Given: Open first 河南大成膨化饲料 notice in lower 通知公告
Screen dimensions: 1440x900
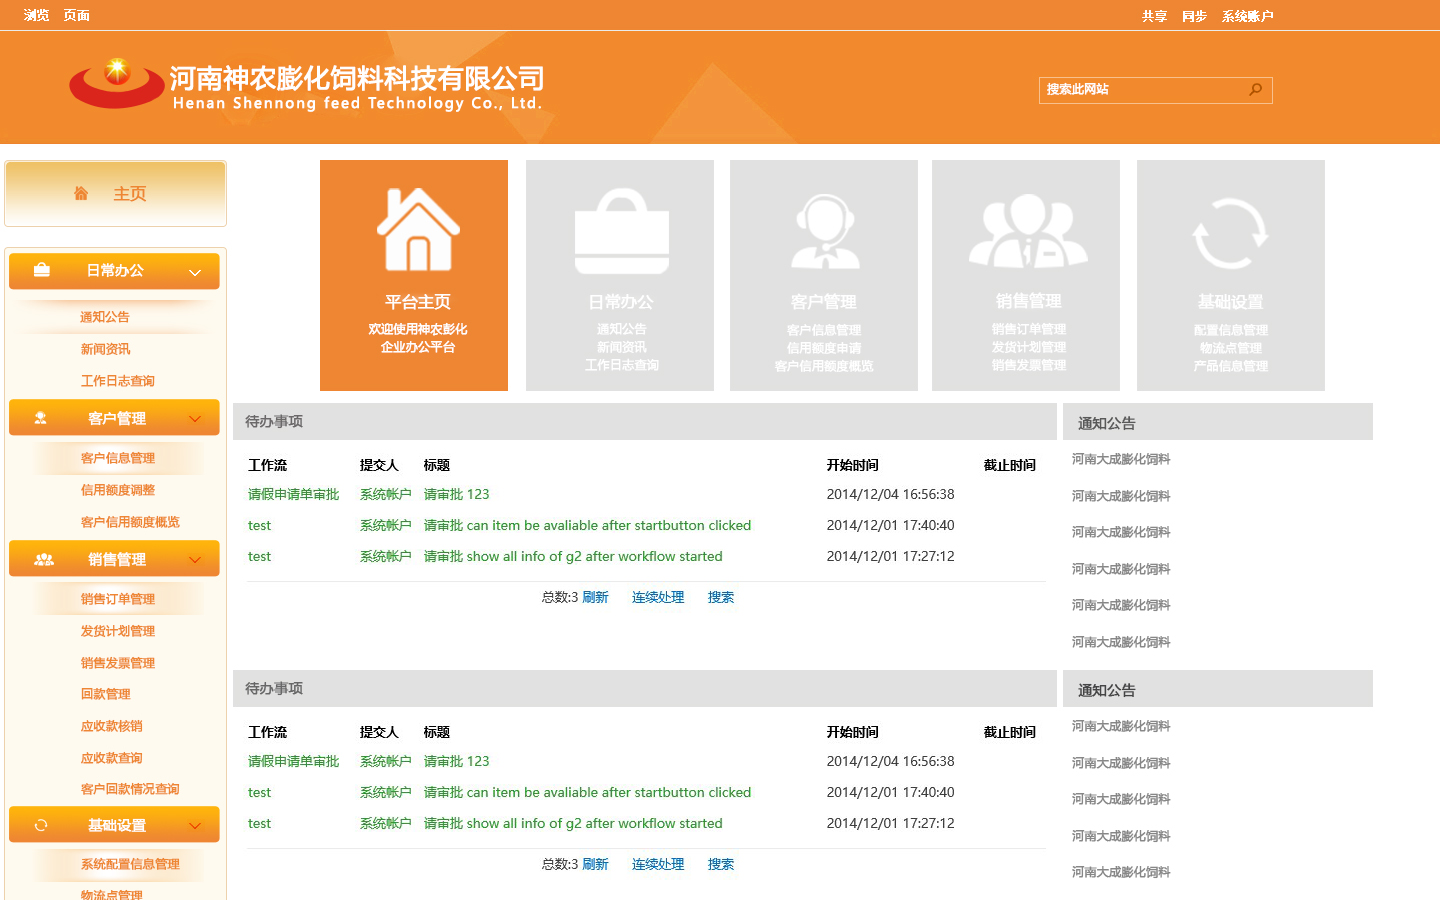Looking at the screenshot, I should [1121, 726].
